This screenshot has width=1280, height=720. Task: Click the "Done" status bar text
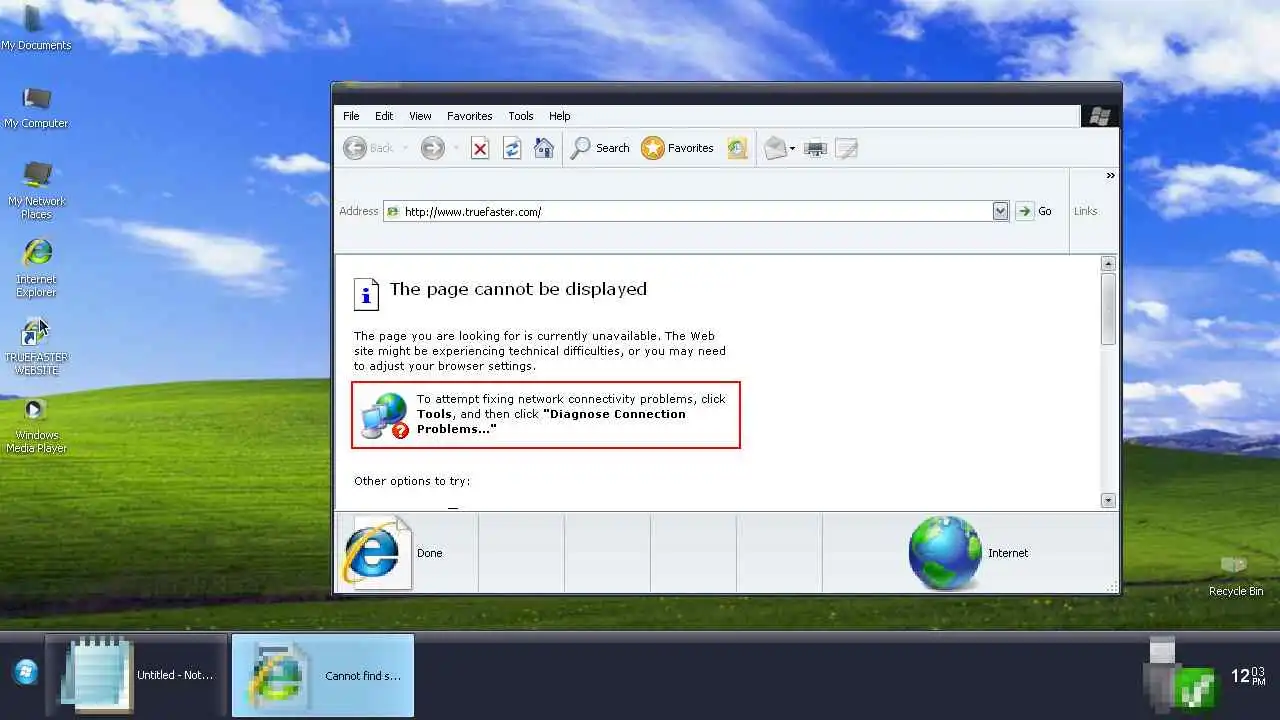click(429, 553)
